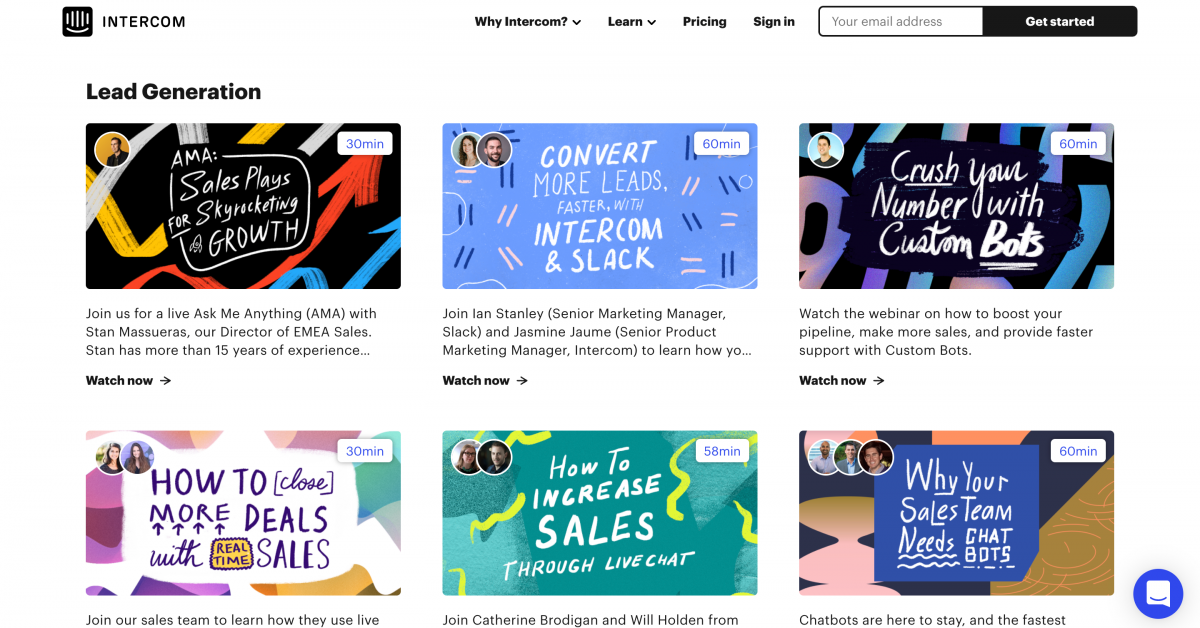The width and height of the screenshot is (1200, 628).
Task: Click the 30min badge on AMA Sales Plays card
Action: pyautogui.click(x=365, y=144)
